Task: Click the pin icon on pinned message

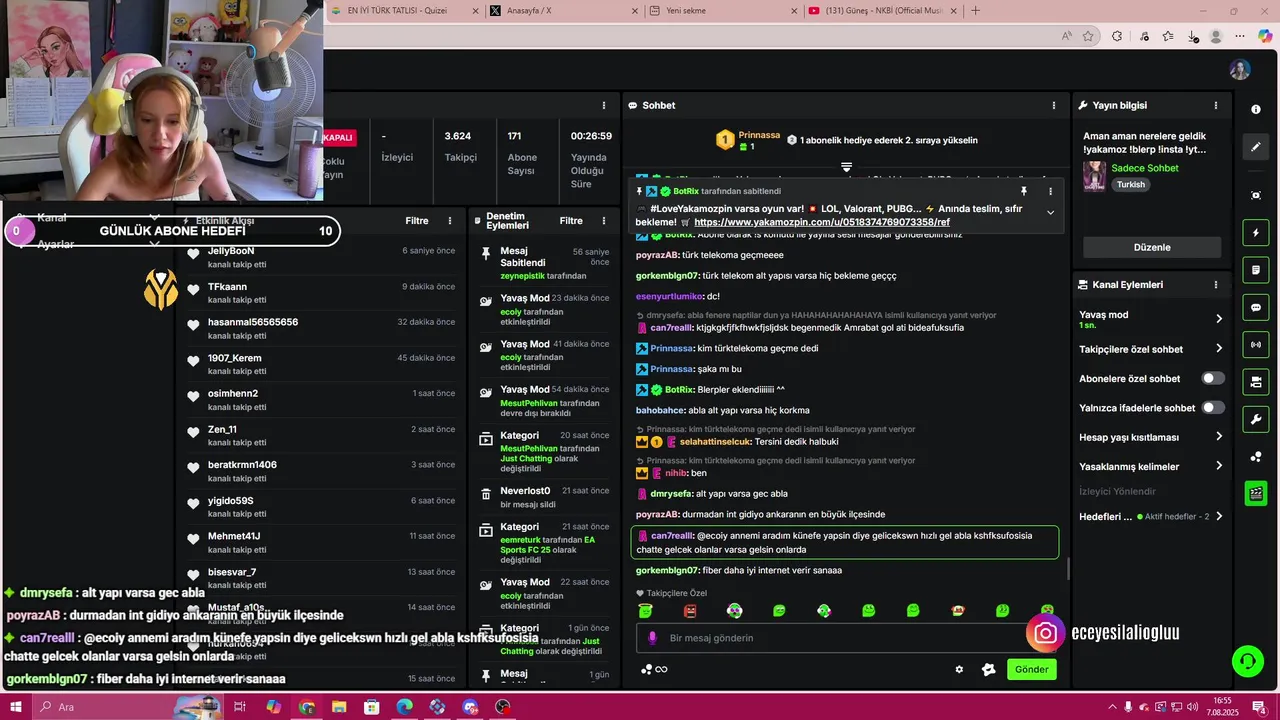Action: (1023, 191)
